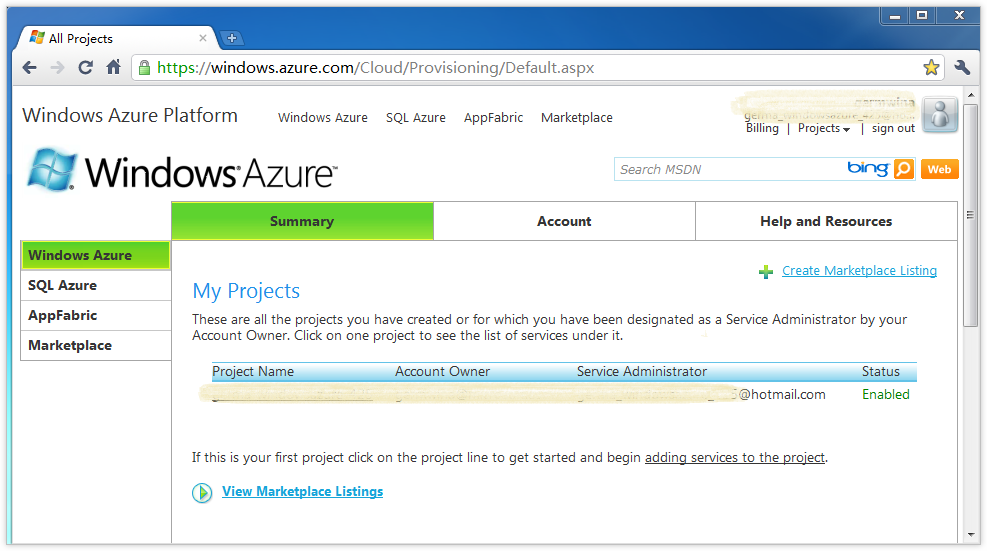Click green plus icon for marketplace listing
Viewport: 987px width, 551px height.
(766, 271)
